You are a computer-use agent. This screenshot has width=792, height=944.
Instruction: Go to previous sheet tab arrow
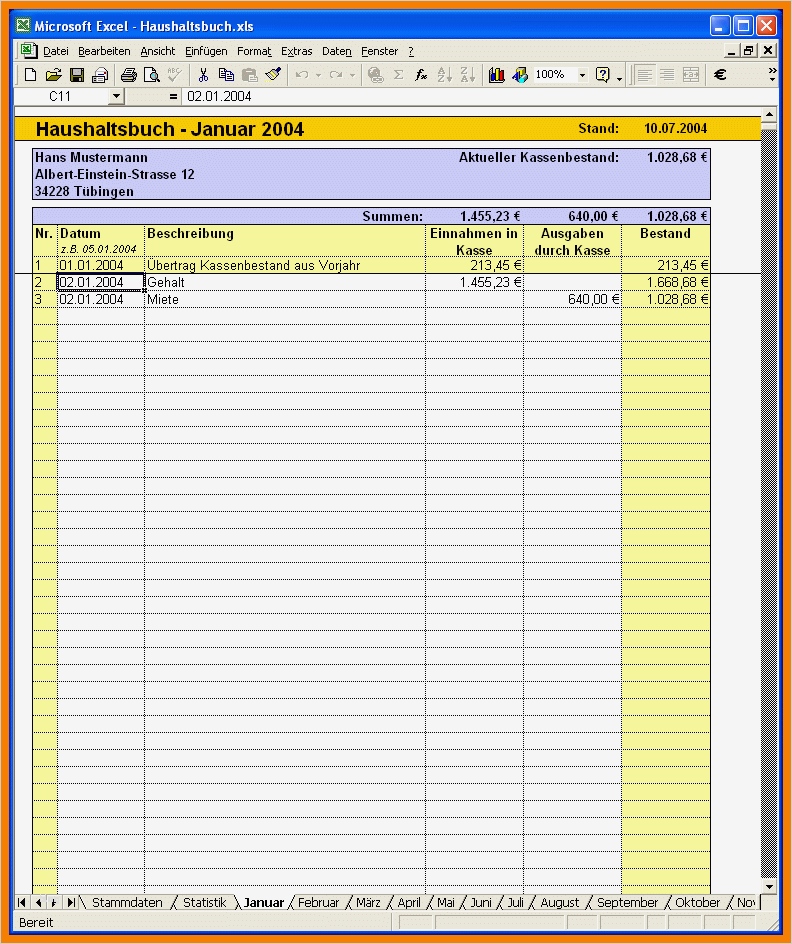pos(39,902)
